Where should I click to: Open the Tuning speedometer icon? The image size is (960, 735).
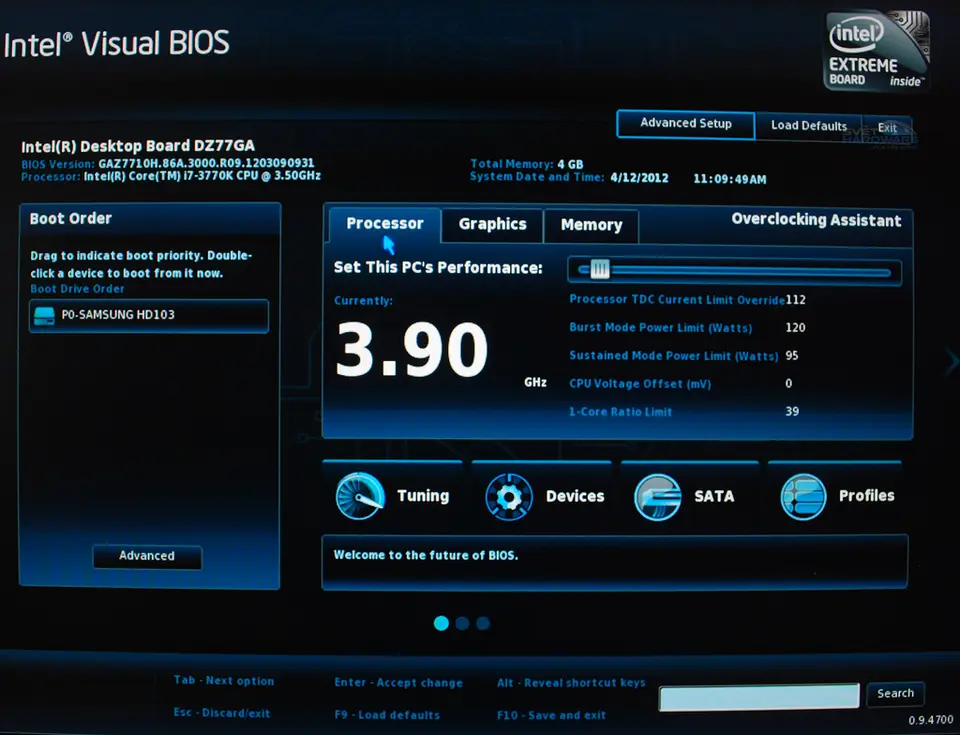pyautogui.click(x=360, y=496)
